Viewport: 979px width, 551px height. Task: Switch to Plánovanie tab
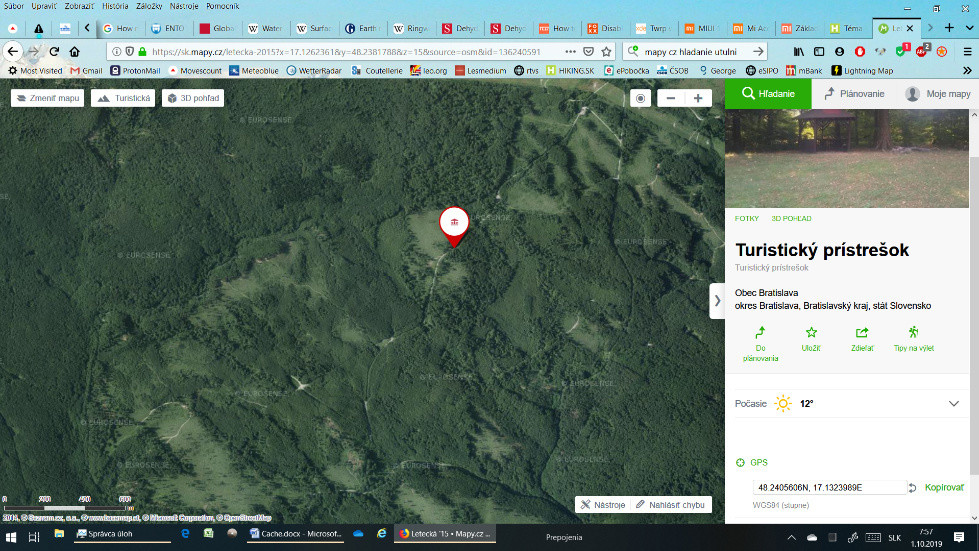click(x=854, y=94)
